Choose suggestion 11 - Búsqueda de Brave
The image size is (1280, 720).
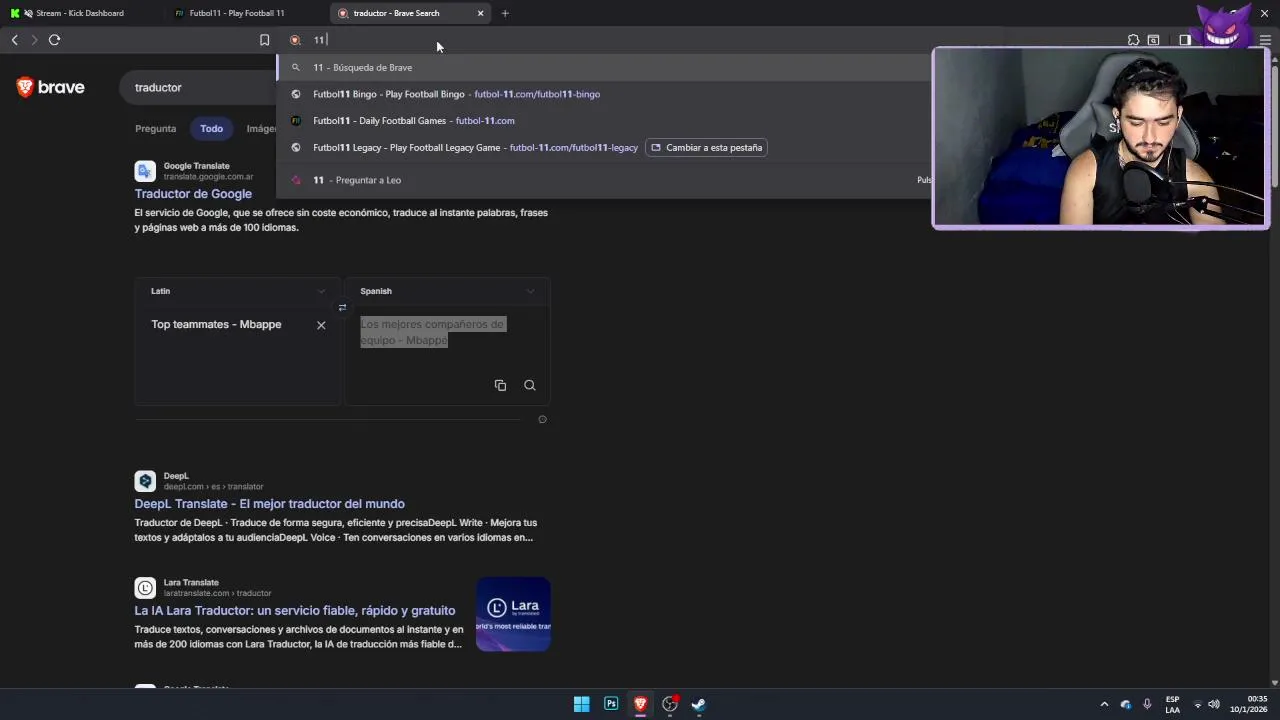click(x=603, y=67)
